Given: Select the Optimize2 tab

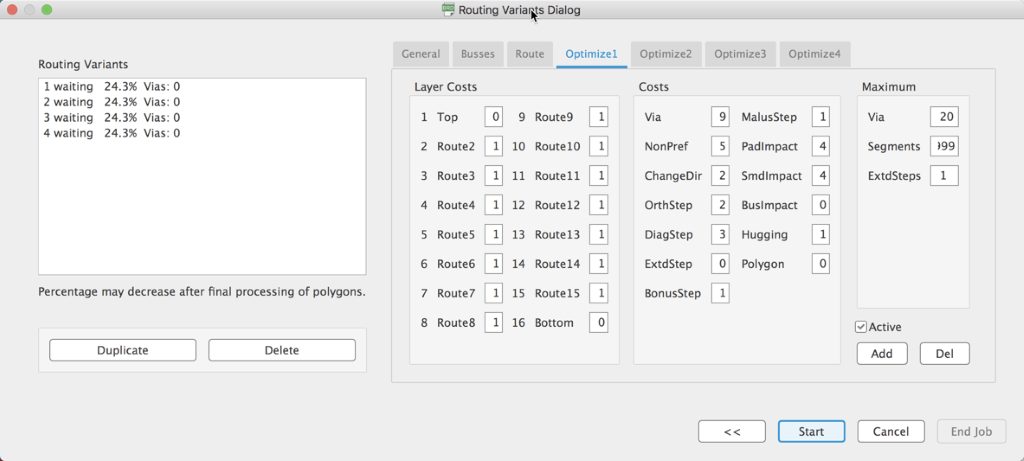Looking at the screenshot, I should coord(665,54).
